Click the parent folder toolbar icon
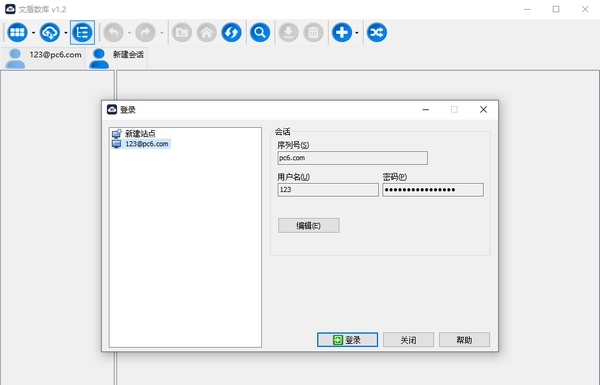 point(182,33)
